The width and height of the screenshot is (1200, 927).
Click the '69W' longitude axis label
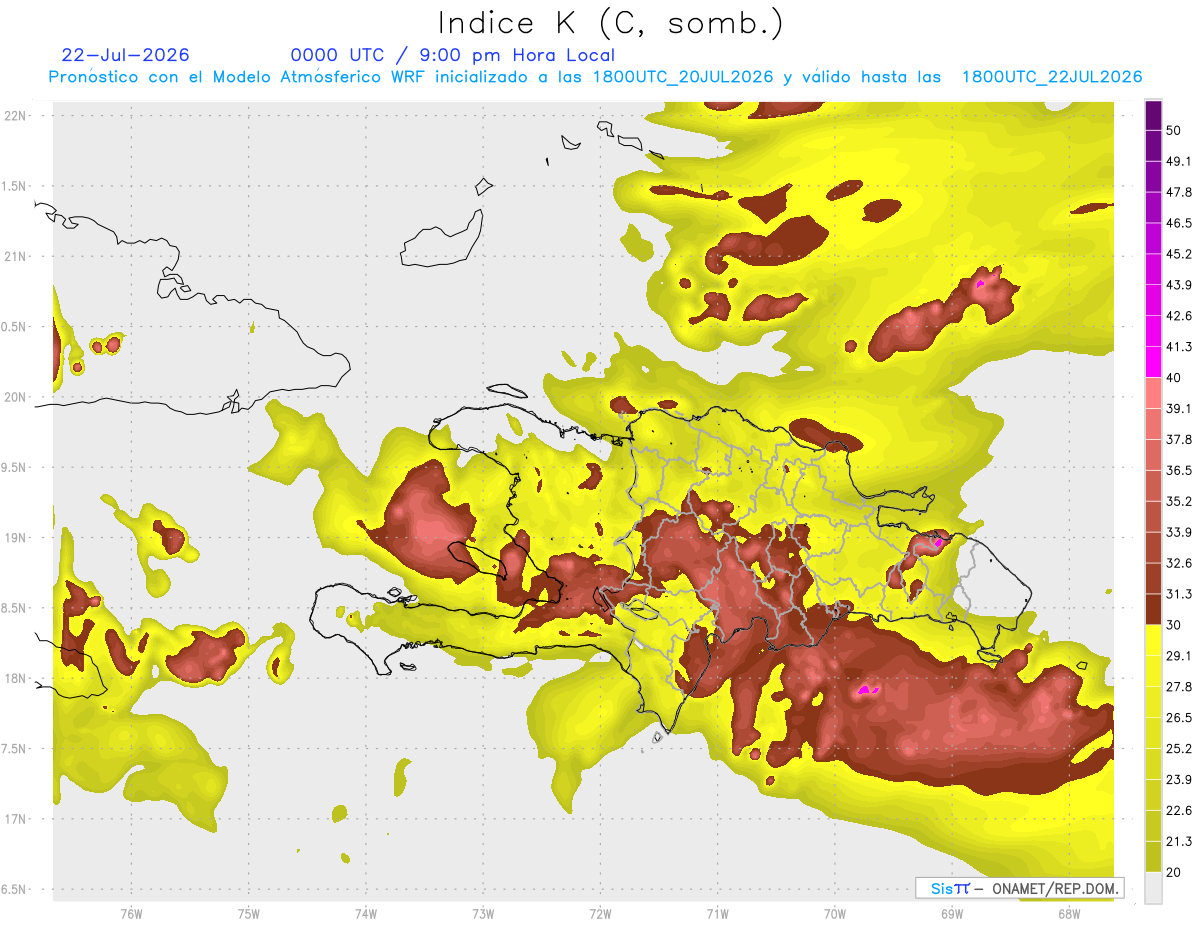coord(951,914)
